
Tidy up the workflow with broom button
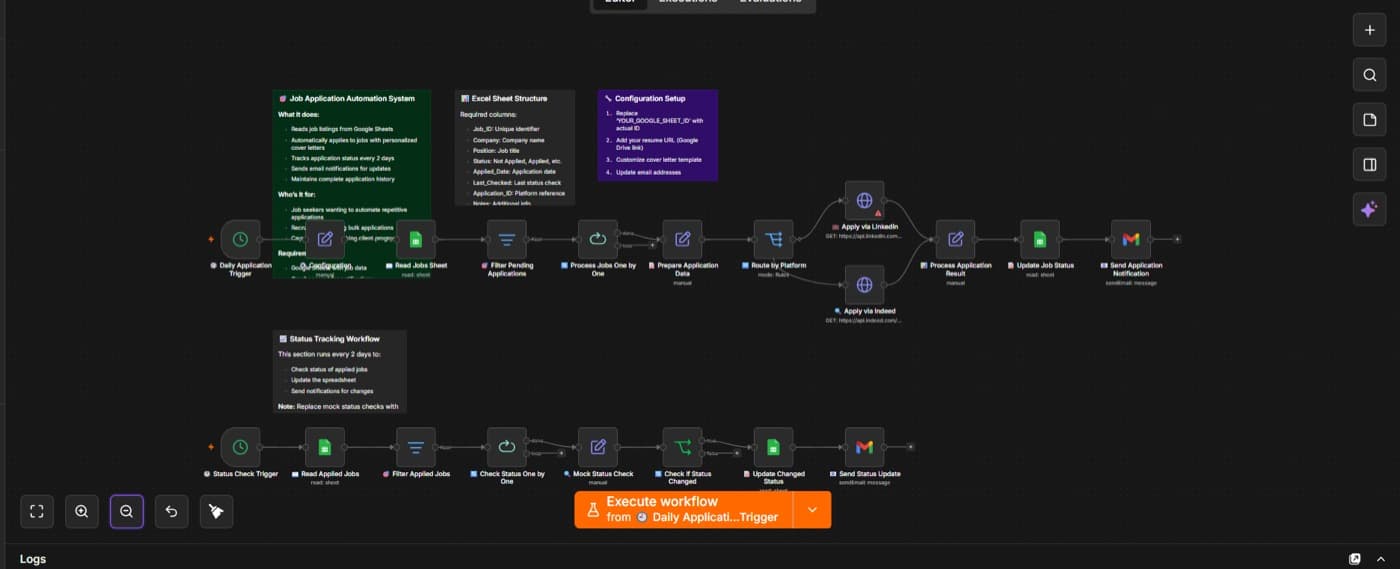click(216, 511)
